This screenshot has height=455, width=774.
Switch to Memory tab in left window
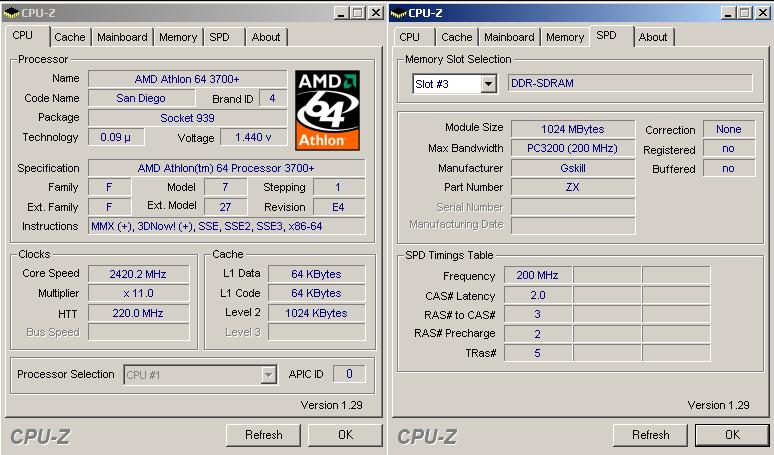coord(178,37)
